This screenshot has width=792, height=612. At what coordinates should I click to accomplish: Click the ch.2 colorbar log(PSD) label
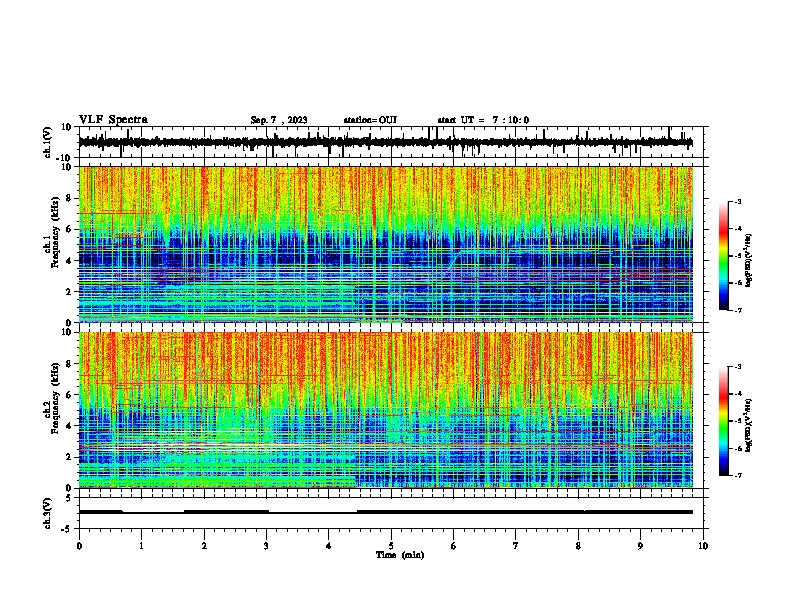pos(749,426)
